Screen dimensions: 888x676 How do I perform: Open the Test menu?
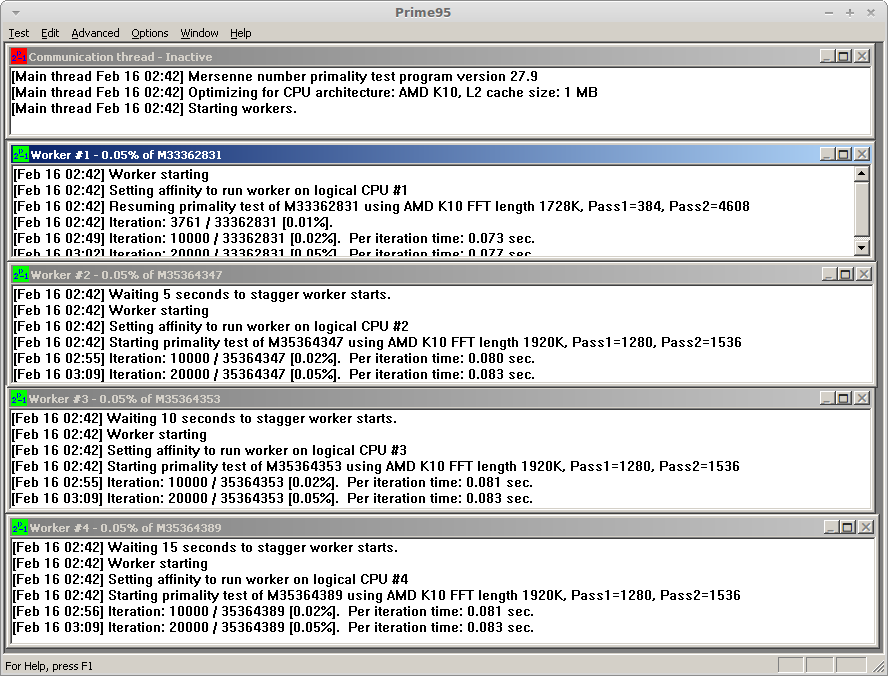(x=19, y=33)
